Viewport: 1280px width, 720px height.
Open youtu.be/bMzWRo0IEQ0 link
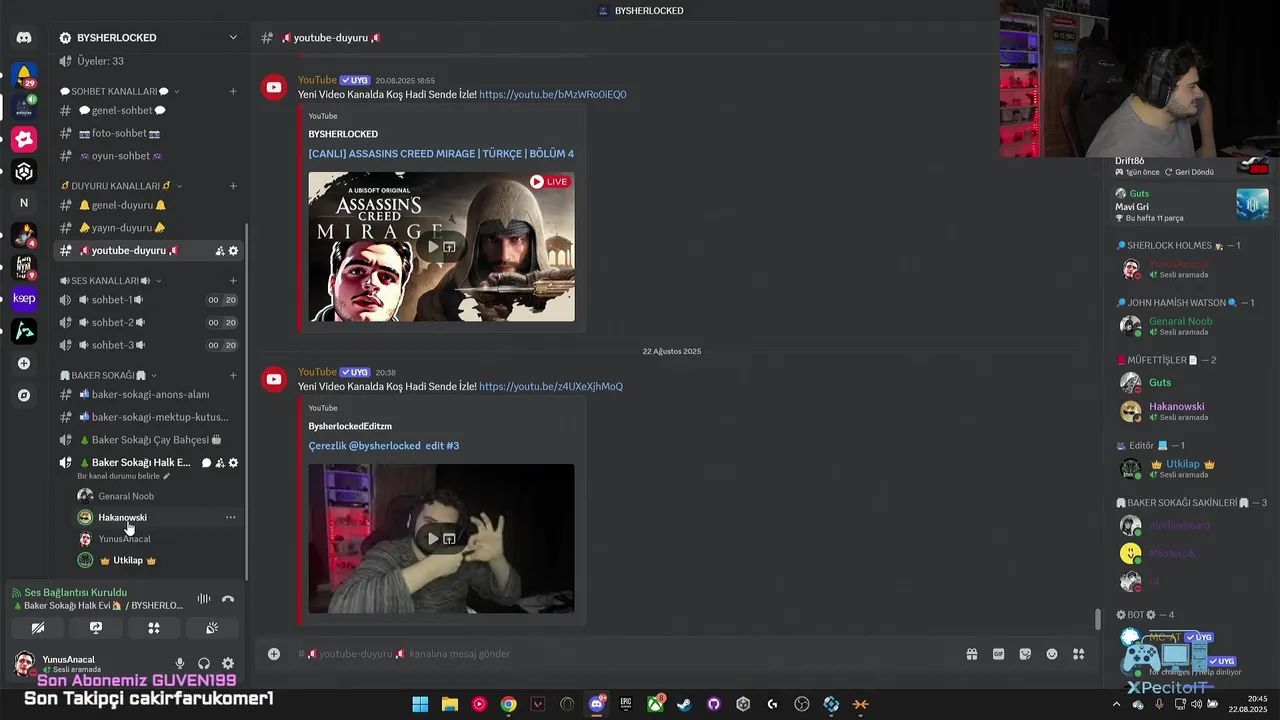(x=552, y=95)
